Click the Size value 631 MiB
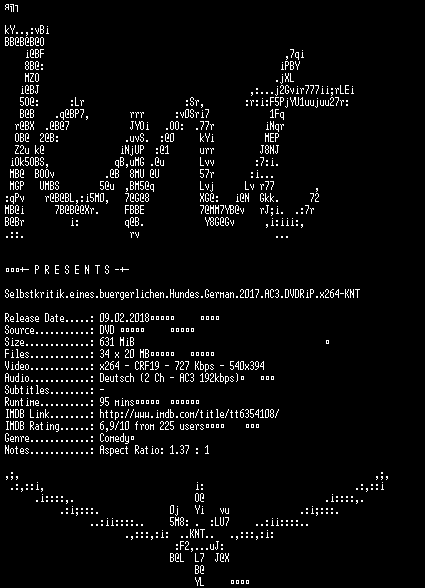Screen dimensions: 425x588 pyautogui.click(x=117, y=342)
